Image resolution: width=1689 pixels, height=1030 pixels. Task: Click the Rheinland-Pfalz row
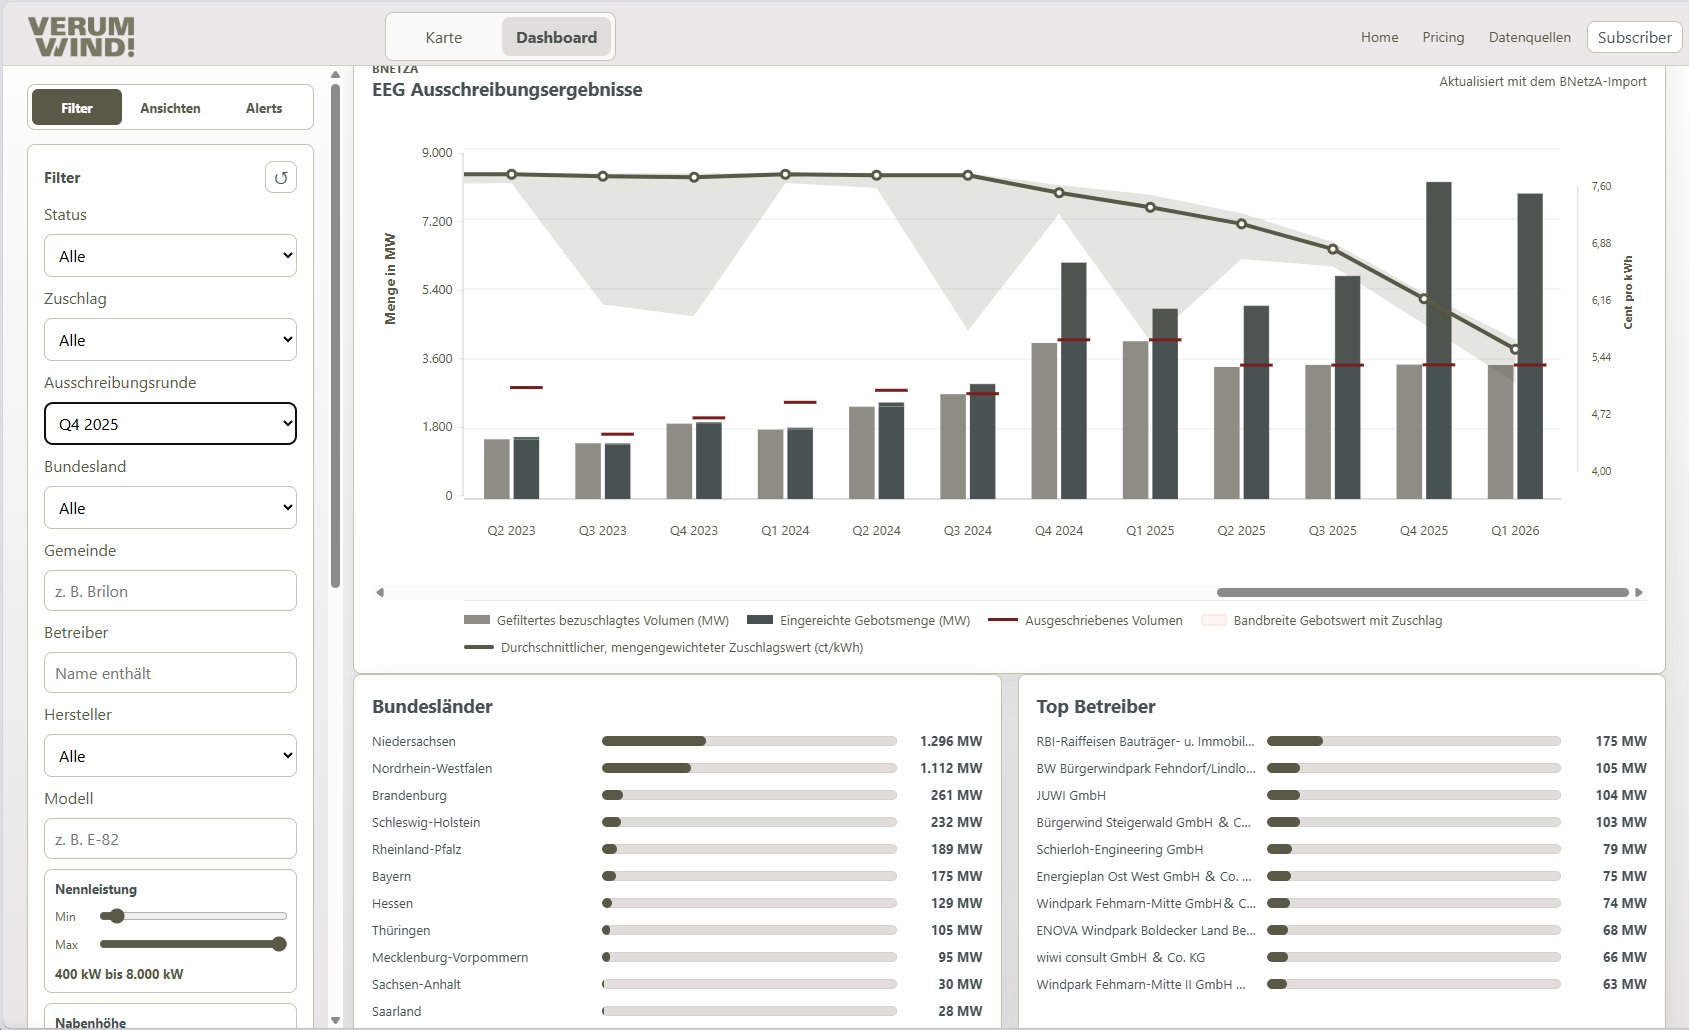(677, 849)
